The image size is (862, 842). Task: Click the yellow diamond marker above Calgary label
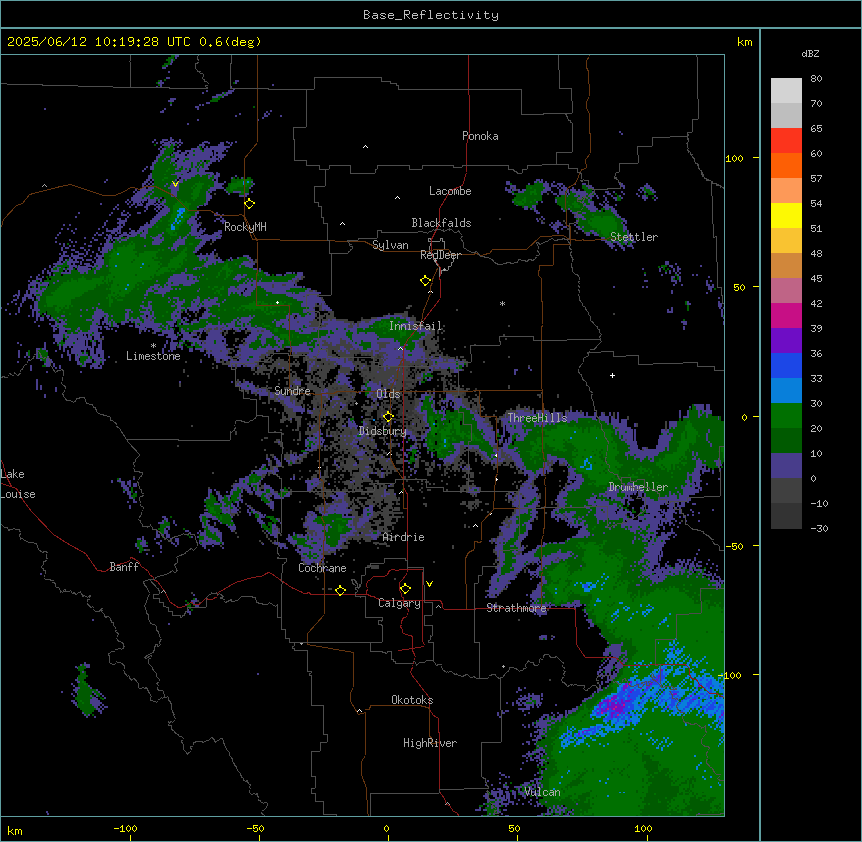tap(405, 589)
